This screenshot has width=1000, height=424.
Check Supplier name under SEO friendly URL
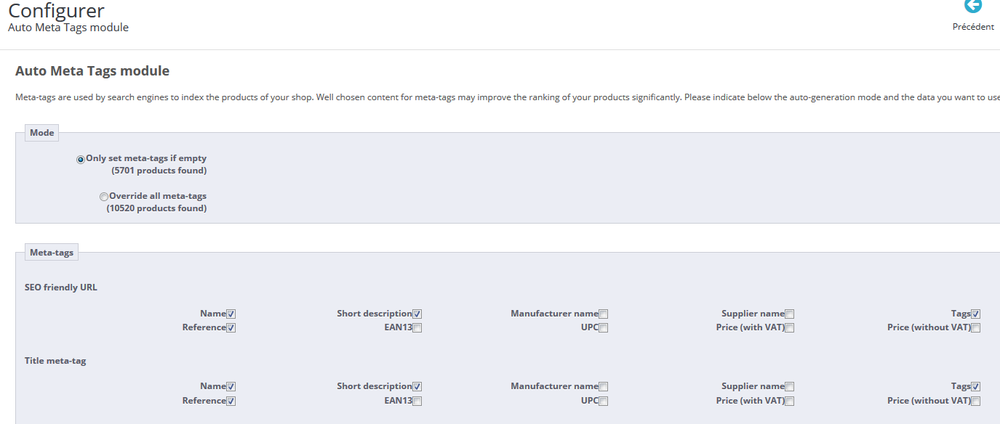789,314
